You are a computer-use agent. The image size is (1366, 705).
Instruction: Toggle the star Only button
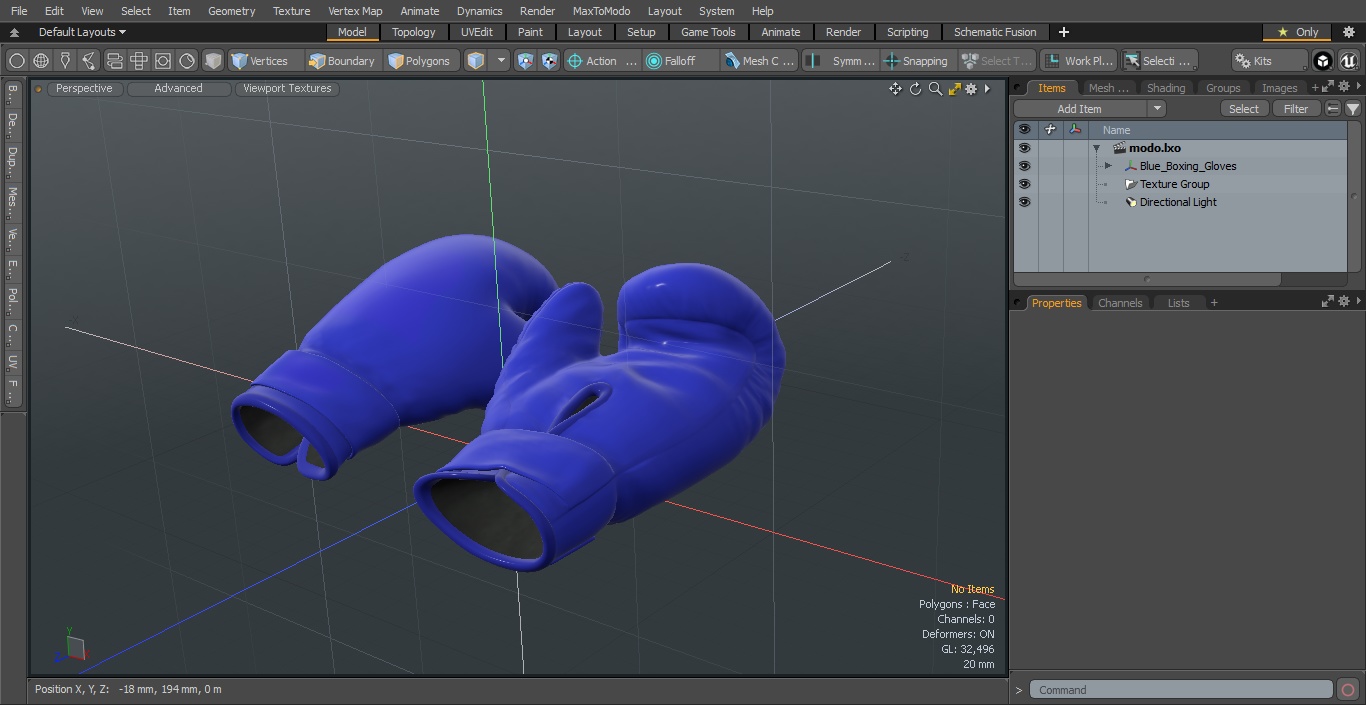(1297, 32)
